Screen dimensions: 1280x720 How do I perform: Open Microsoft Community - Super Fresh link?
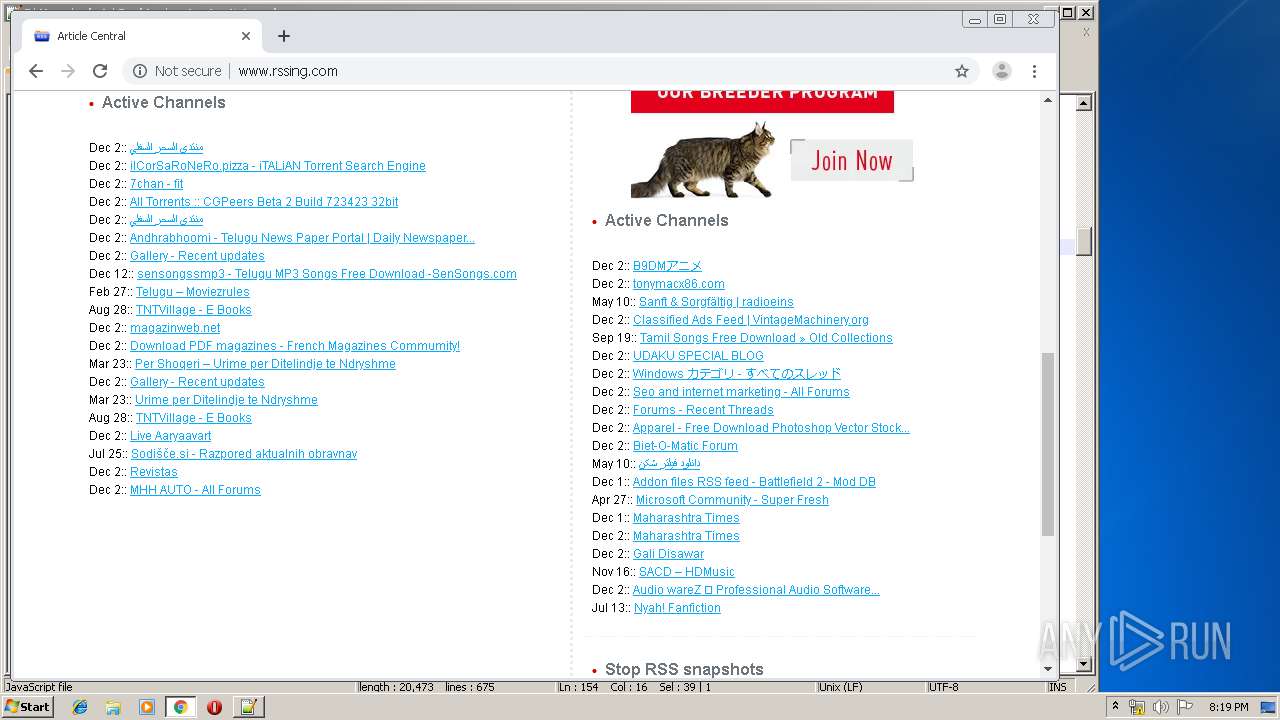point(732,500)
